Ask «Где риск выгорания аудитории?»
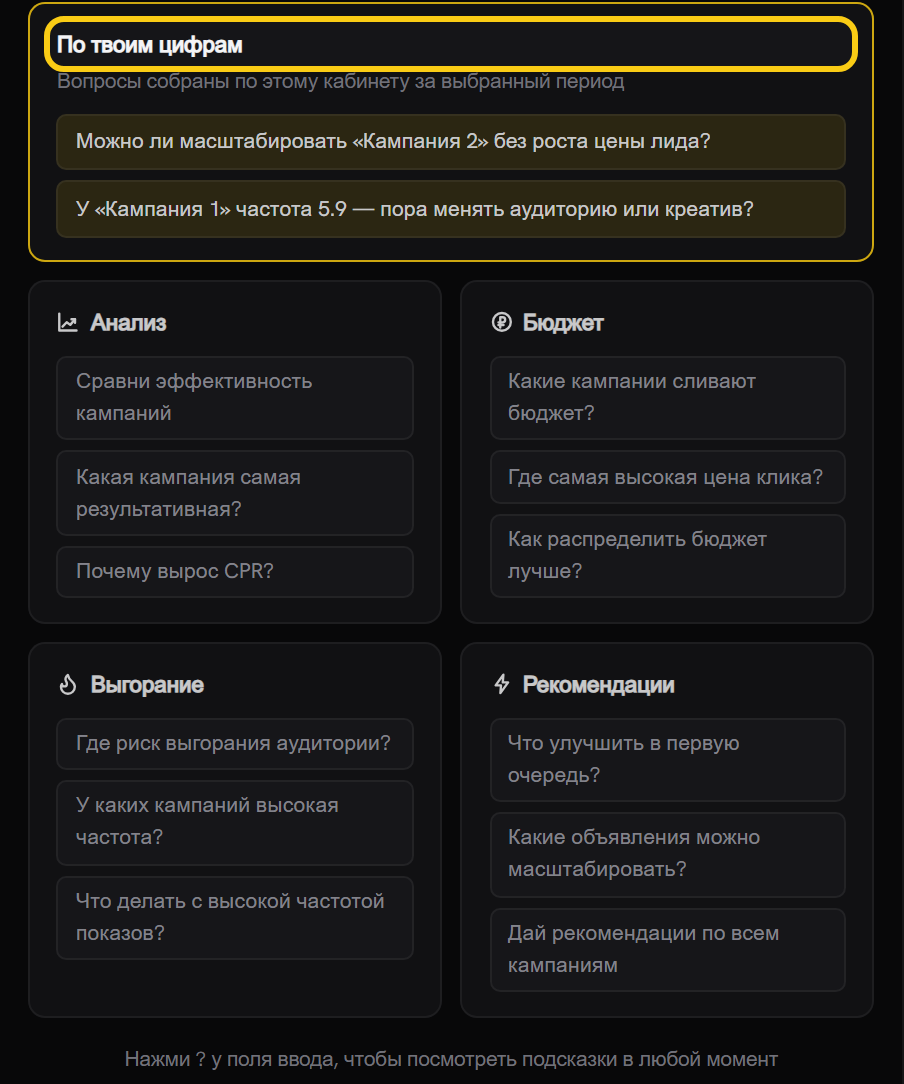Screen dimensions: 904x1084 (235, 744)
